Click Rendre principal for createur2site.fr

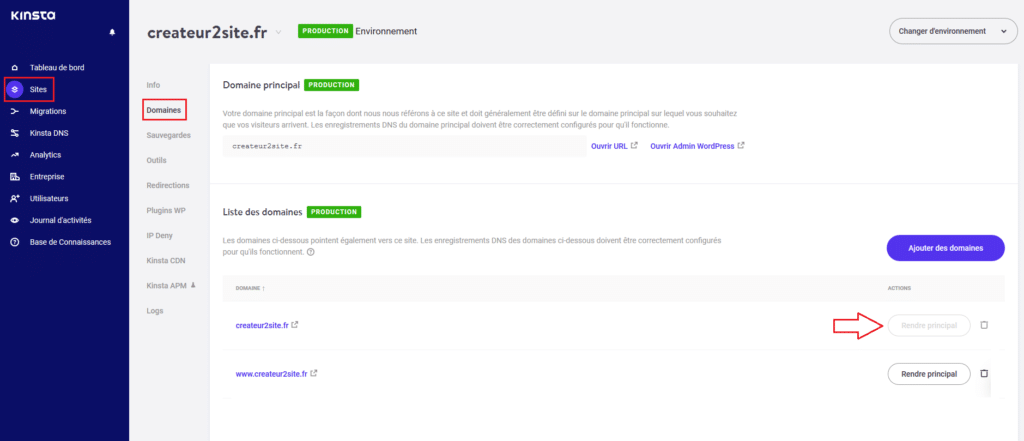coord(929,325)
